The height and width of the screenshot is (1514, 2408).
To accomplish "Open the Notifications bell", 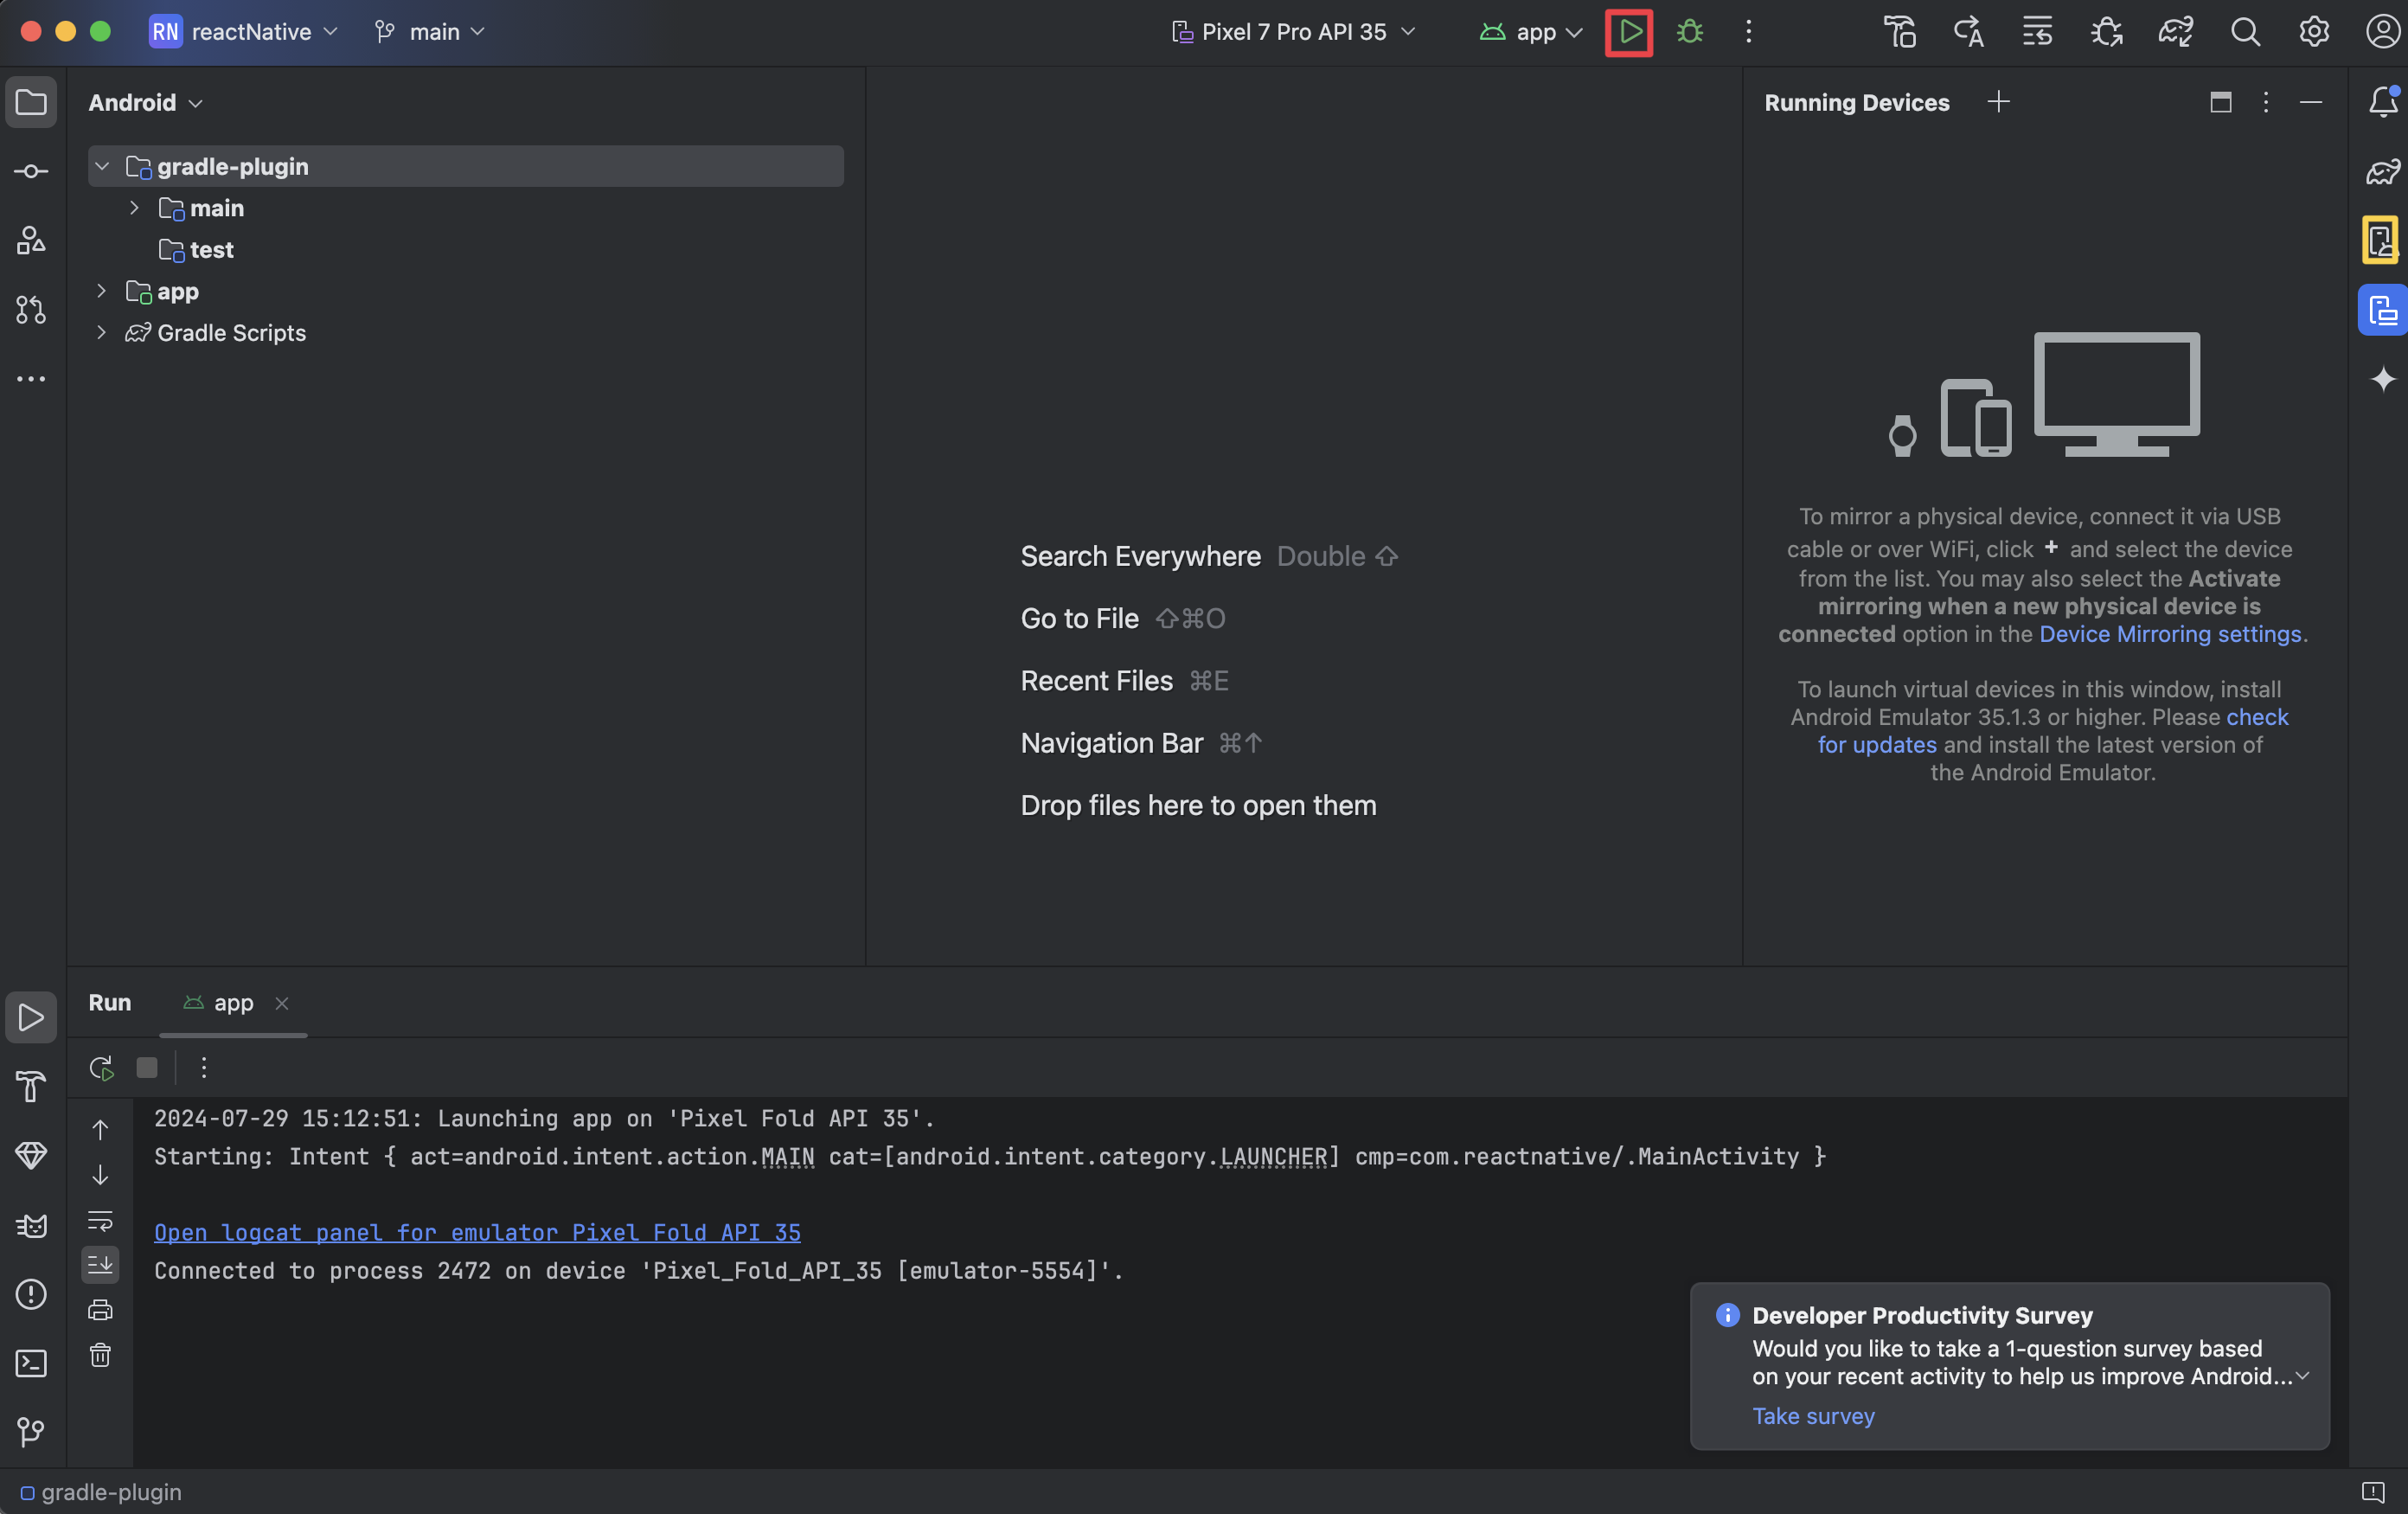I will pos(2383,102).
